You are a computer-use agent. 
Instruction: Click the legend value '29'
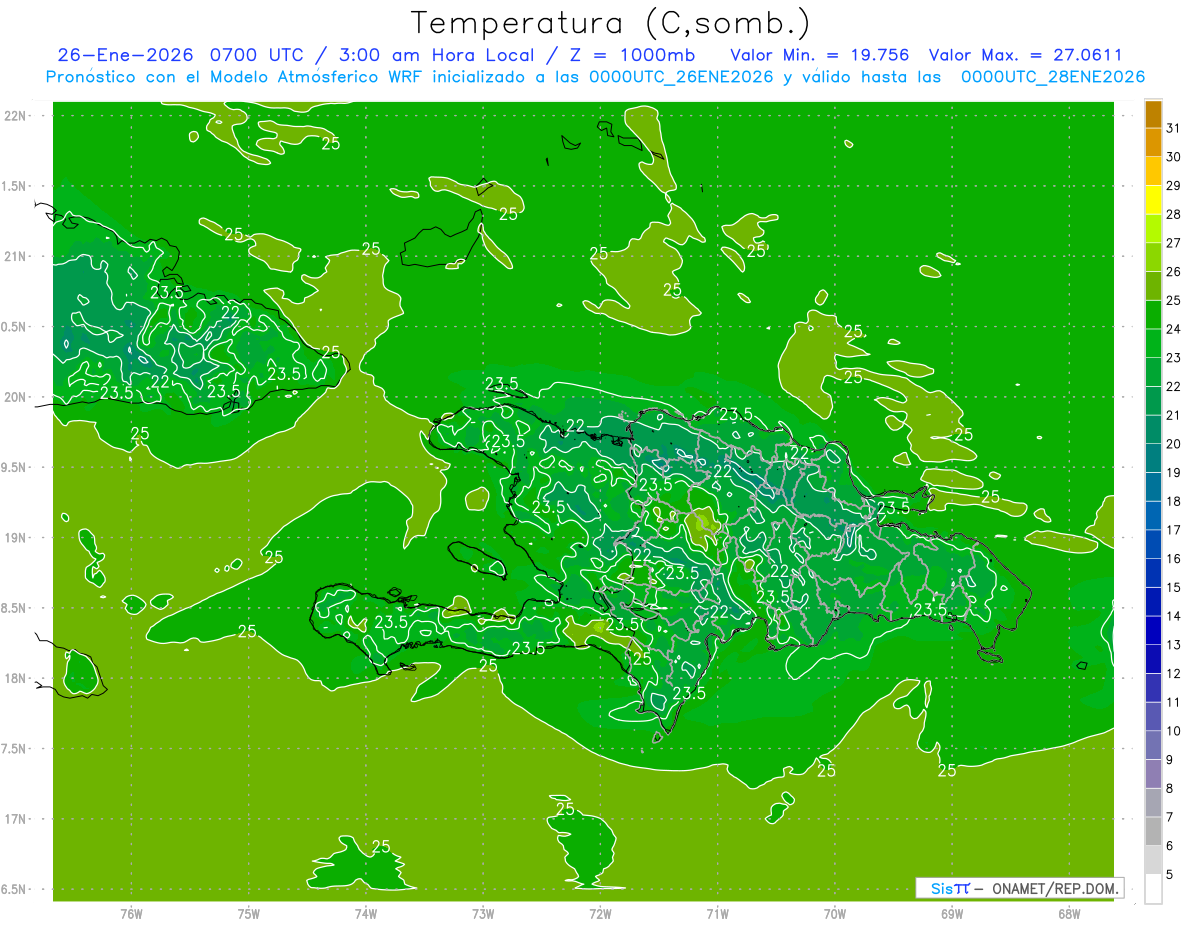pyautogui.click(x=1174, y=186)
